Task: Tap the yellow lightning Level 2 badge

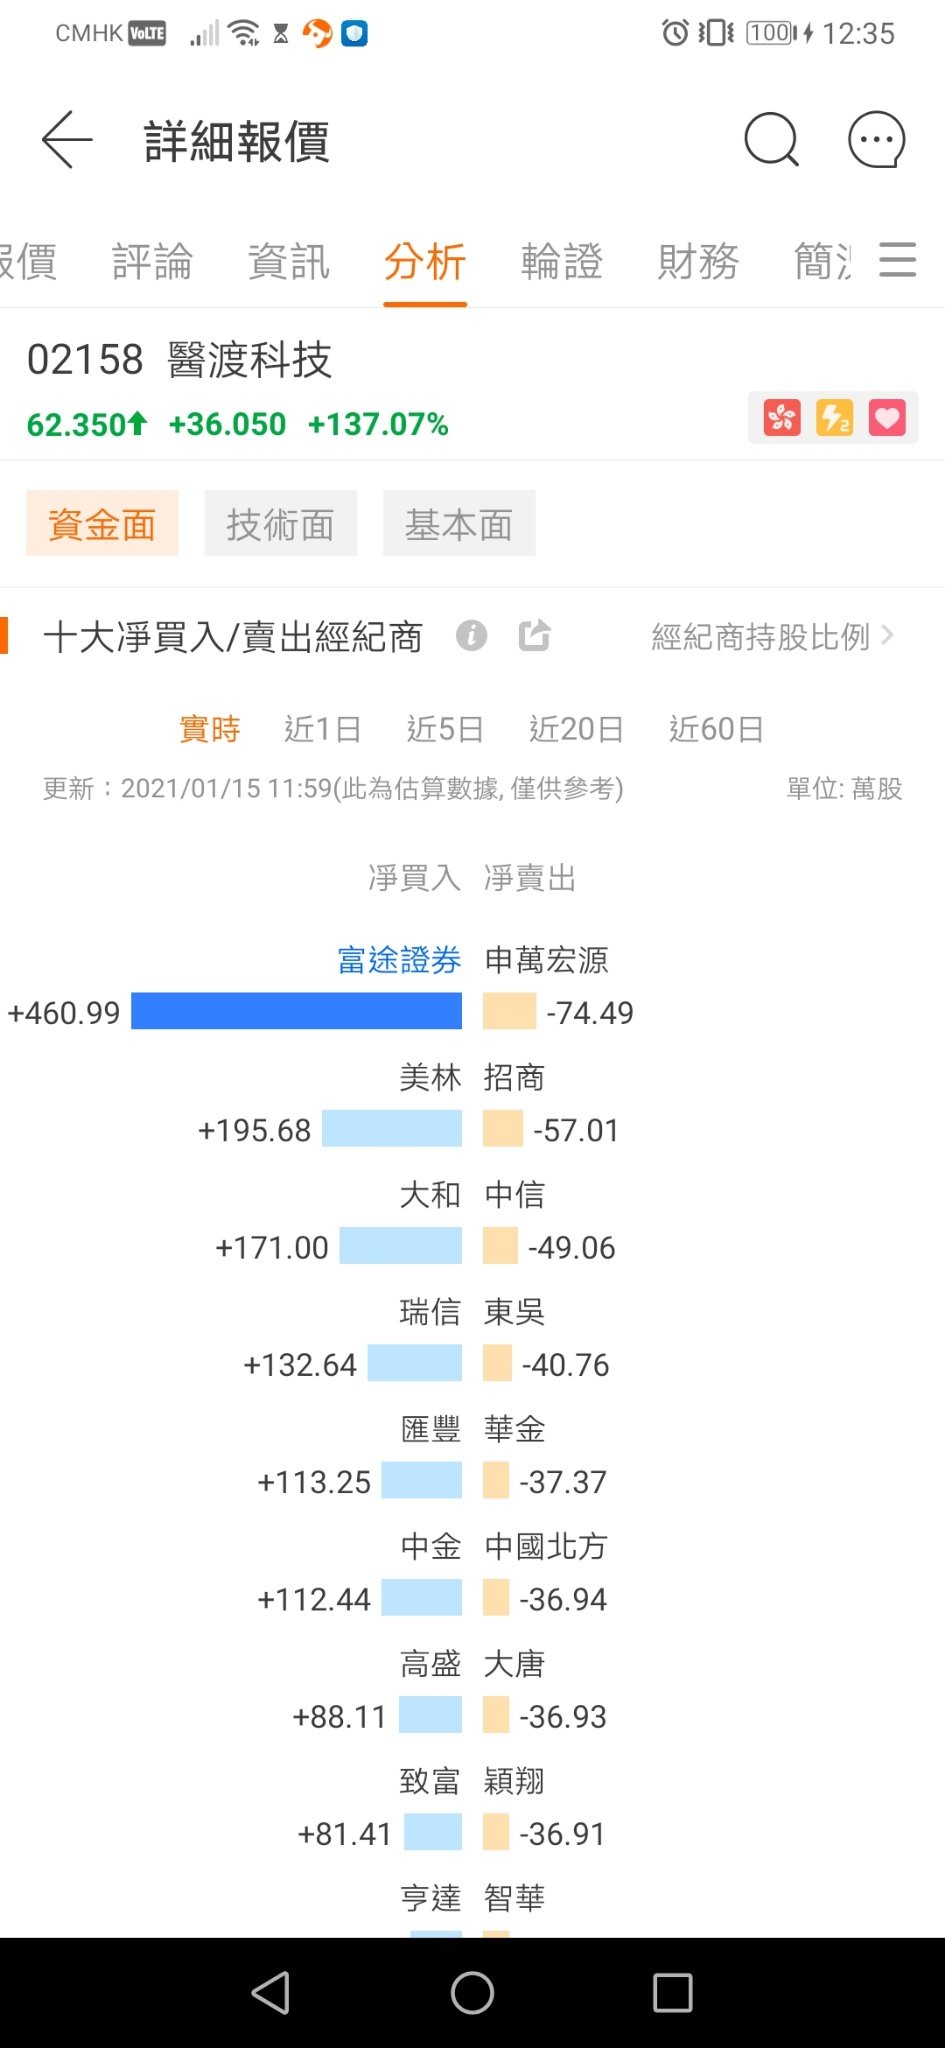Action: pyautogui.click(x=835, y=417)
